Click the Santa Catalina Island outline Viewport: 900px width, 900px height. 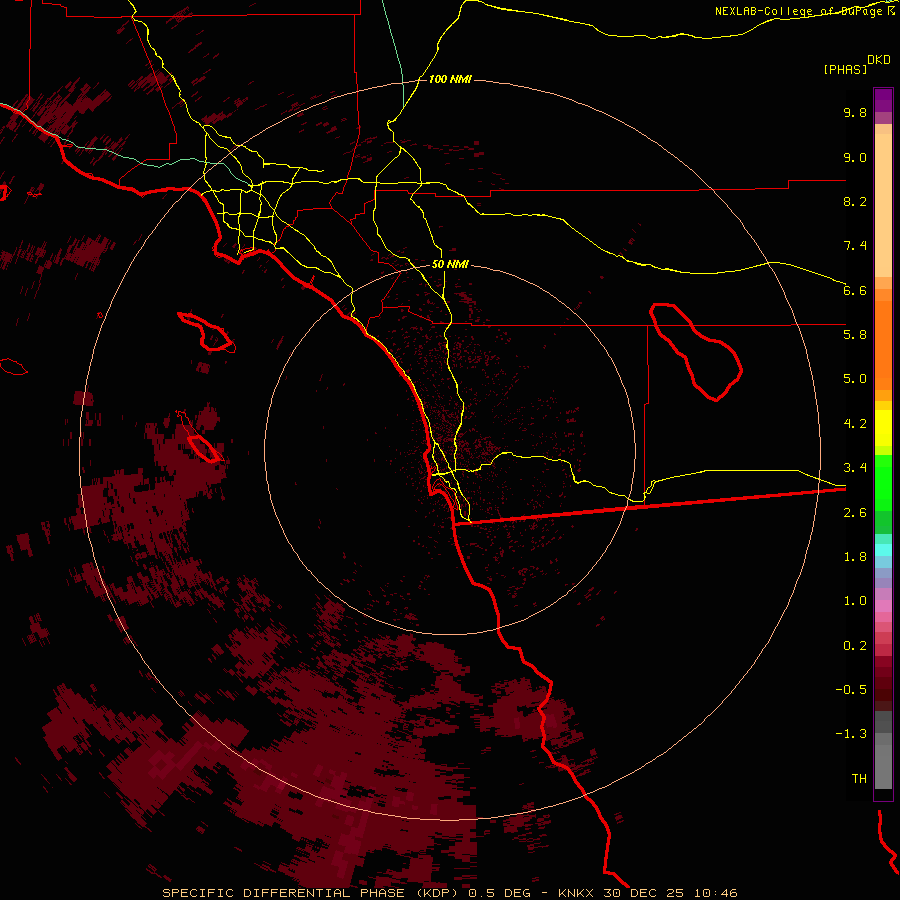pyautogui.click(x=205, y=332)
